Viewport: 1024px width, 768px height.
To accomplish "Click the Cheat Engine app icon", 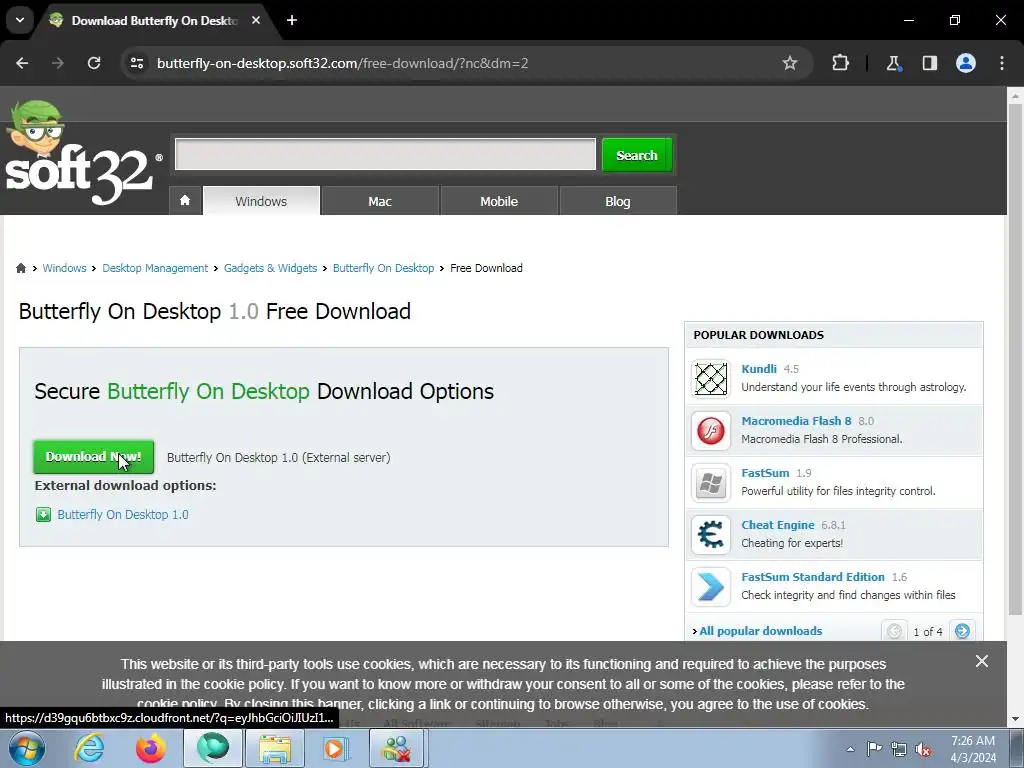I will click(x=711, y=535).
